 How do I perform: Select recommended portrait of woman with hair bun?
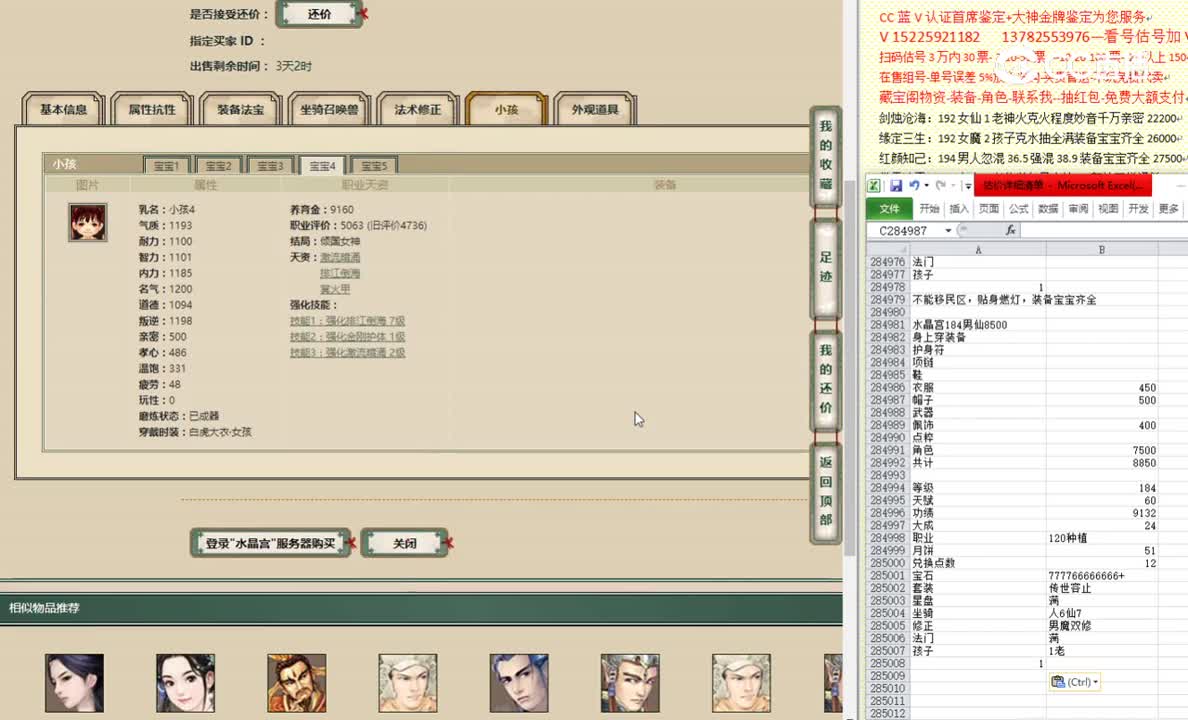74,683
